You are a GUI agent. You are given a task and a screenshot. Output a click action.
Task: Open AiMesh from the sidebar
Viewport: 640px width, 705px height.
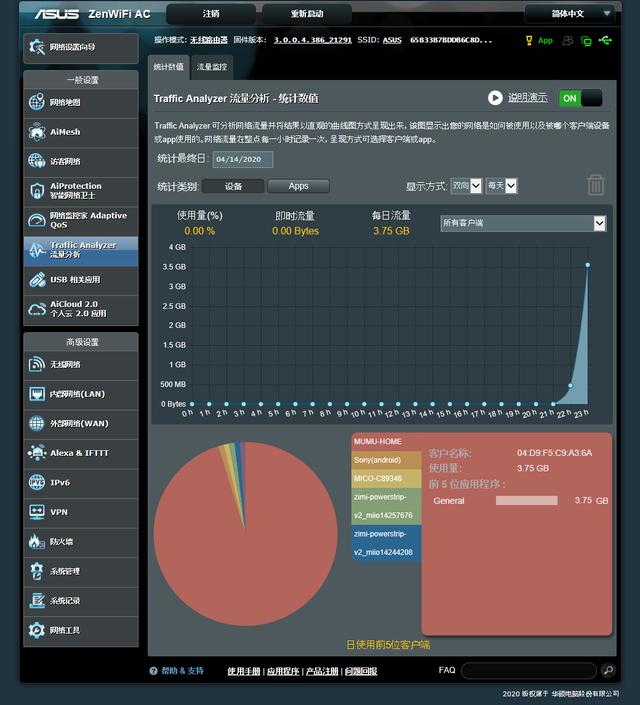pyautogui.click(x=80, y=132)
